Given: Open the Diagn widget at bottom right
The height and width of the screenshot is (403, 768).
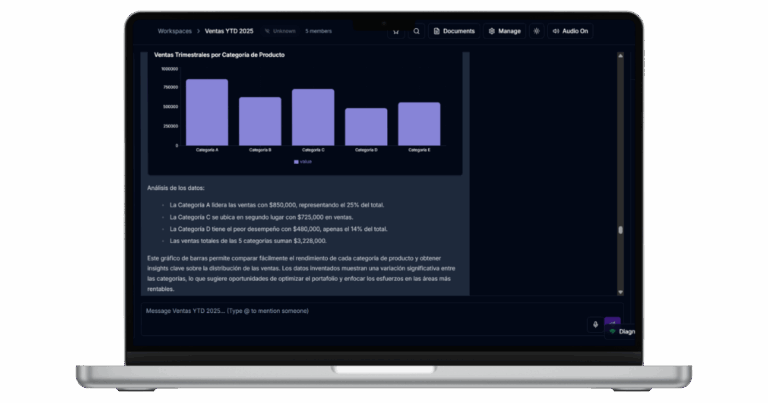Looking at the screenshot, I should (621, 331).
